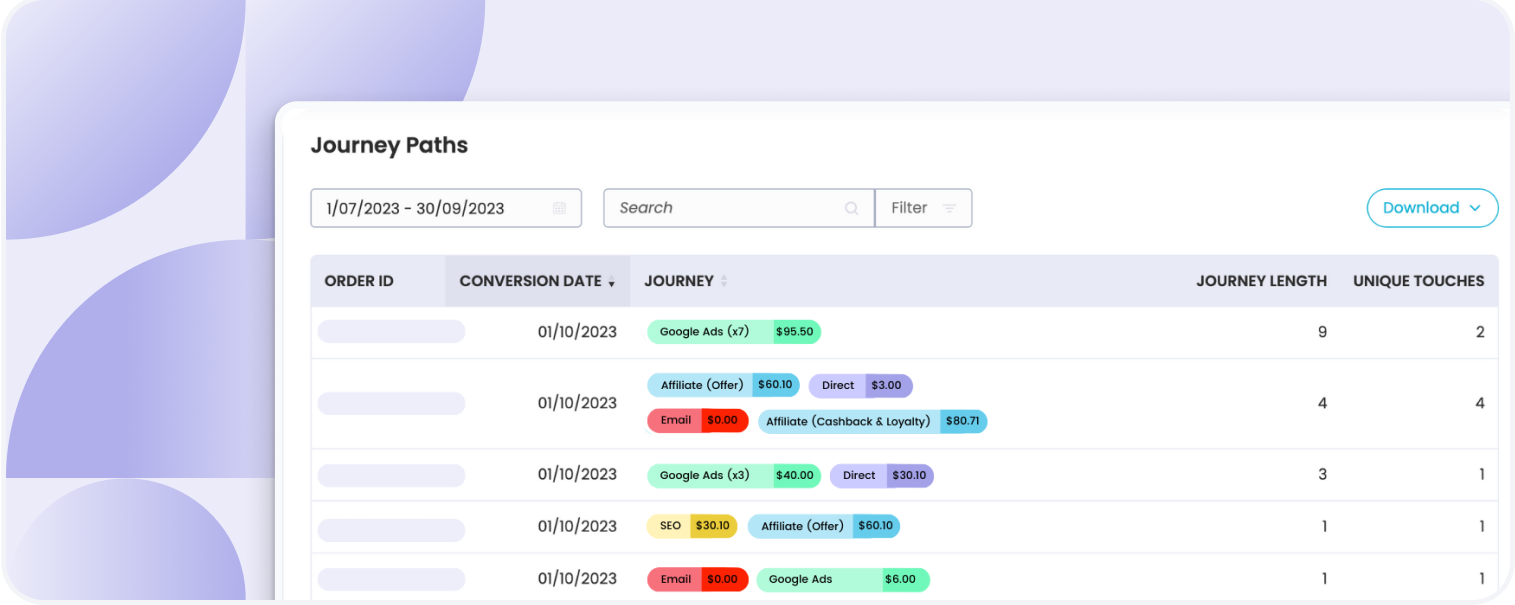1515x605 pixels.
Task: Open the first row order ID placeholder
Action: 391,332
